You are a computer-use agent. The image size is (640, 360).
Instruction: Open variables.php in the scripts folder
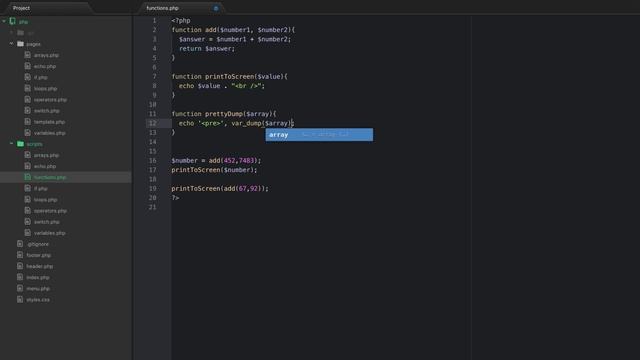click(x=49, y=233)
